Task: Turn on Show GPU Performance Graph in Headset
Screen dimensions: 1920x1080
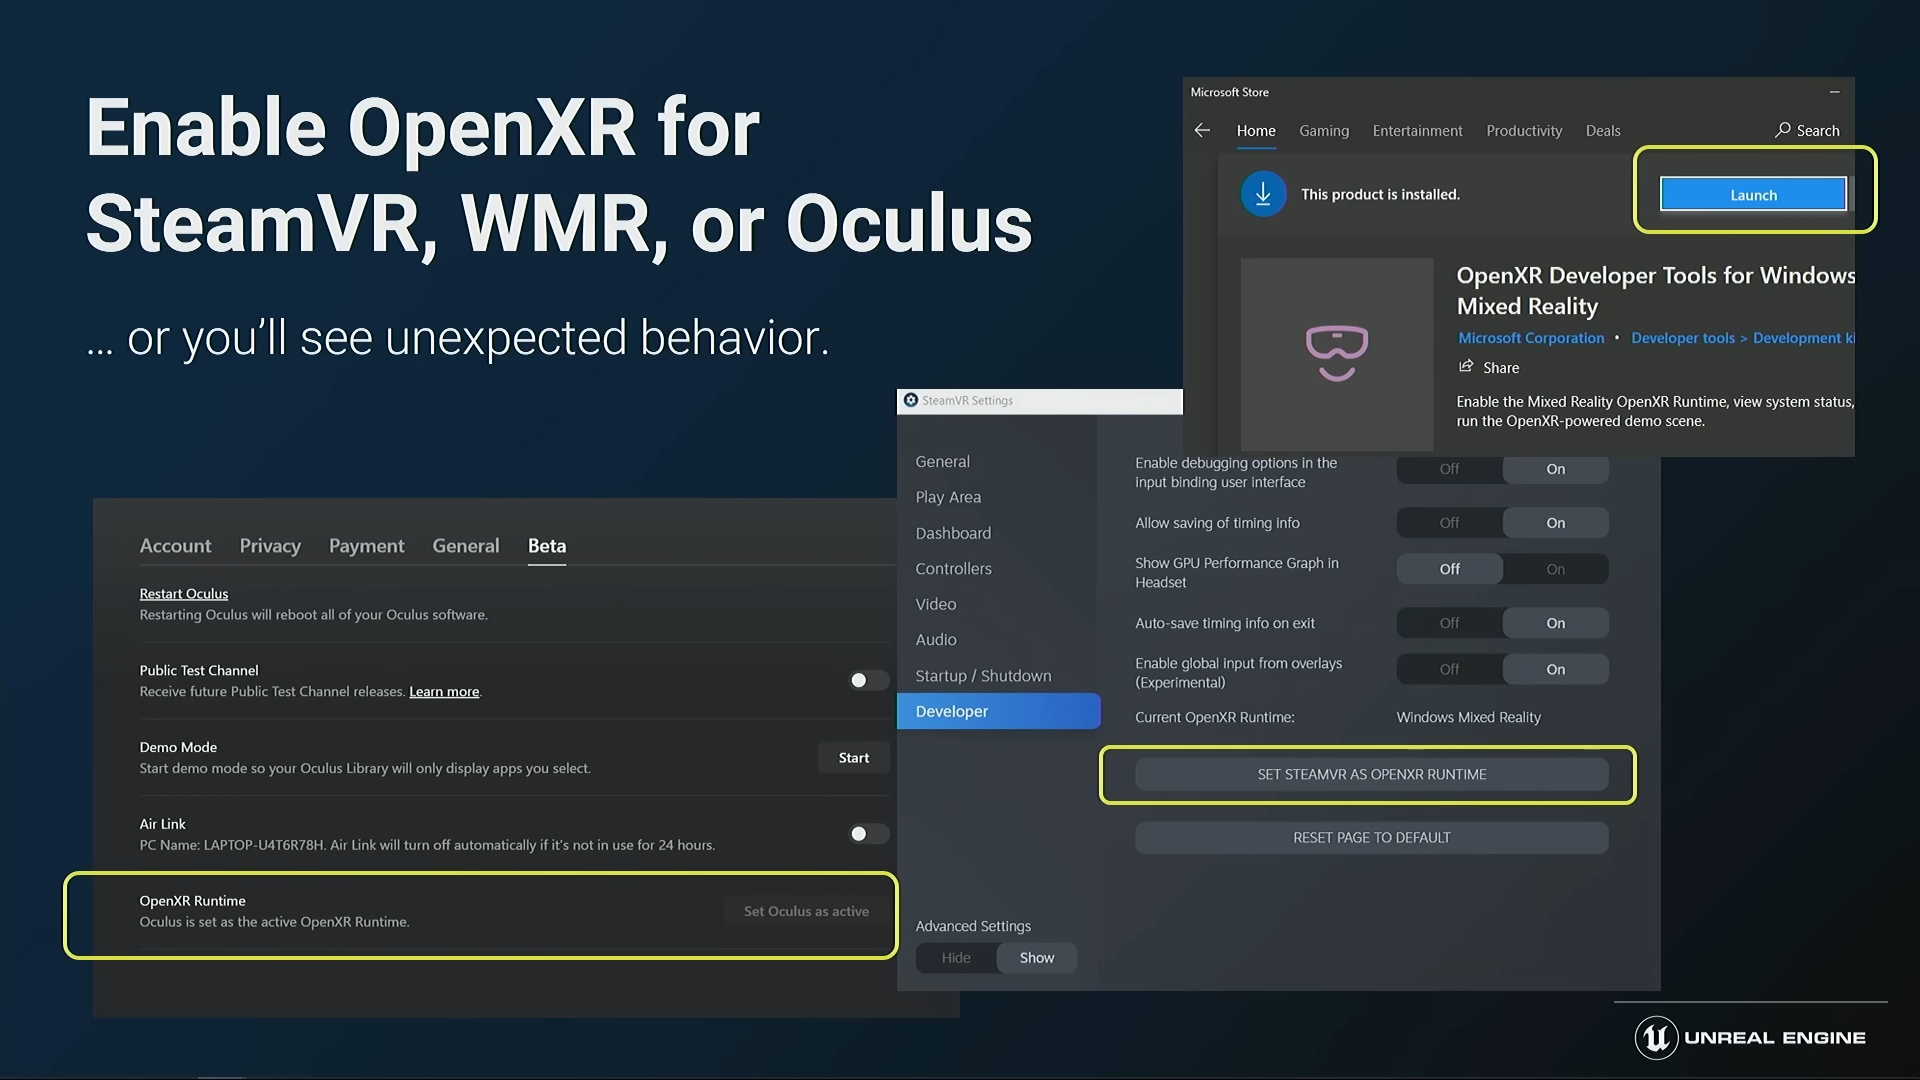Action: (x=1555, y=569)
